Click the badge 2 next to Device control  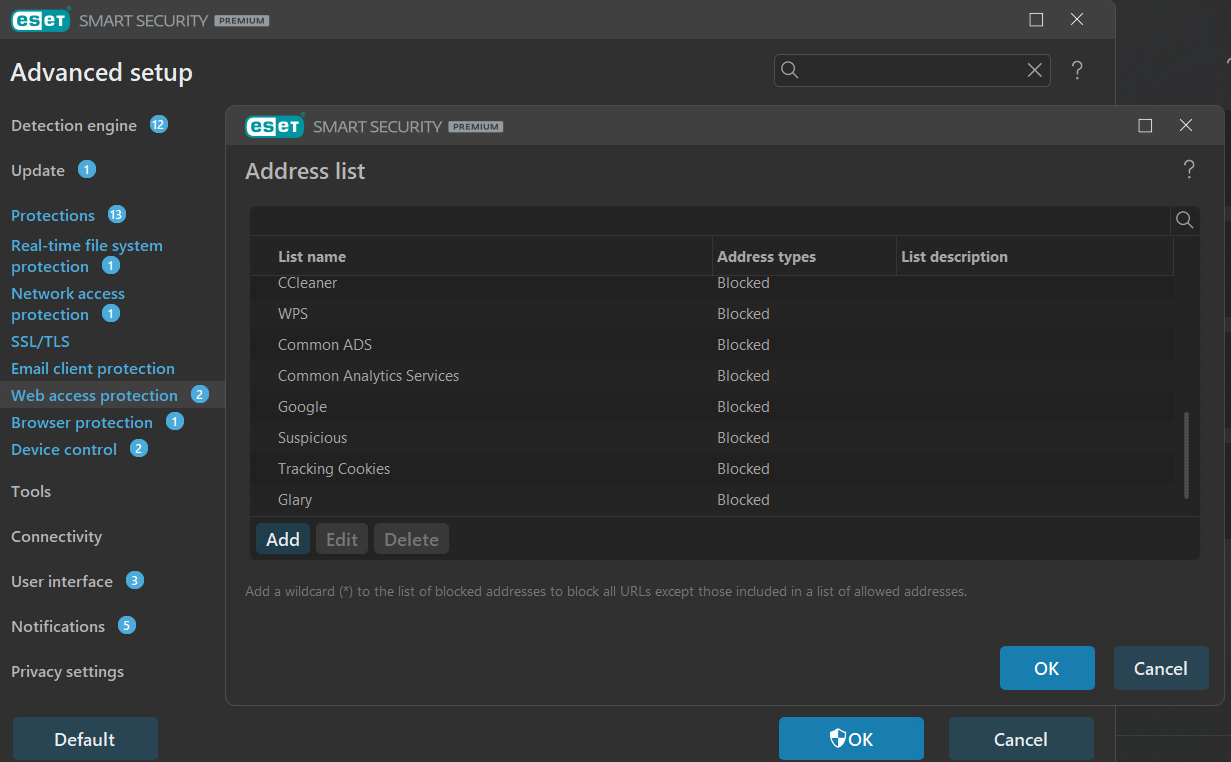[139, 449]
